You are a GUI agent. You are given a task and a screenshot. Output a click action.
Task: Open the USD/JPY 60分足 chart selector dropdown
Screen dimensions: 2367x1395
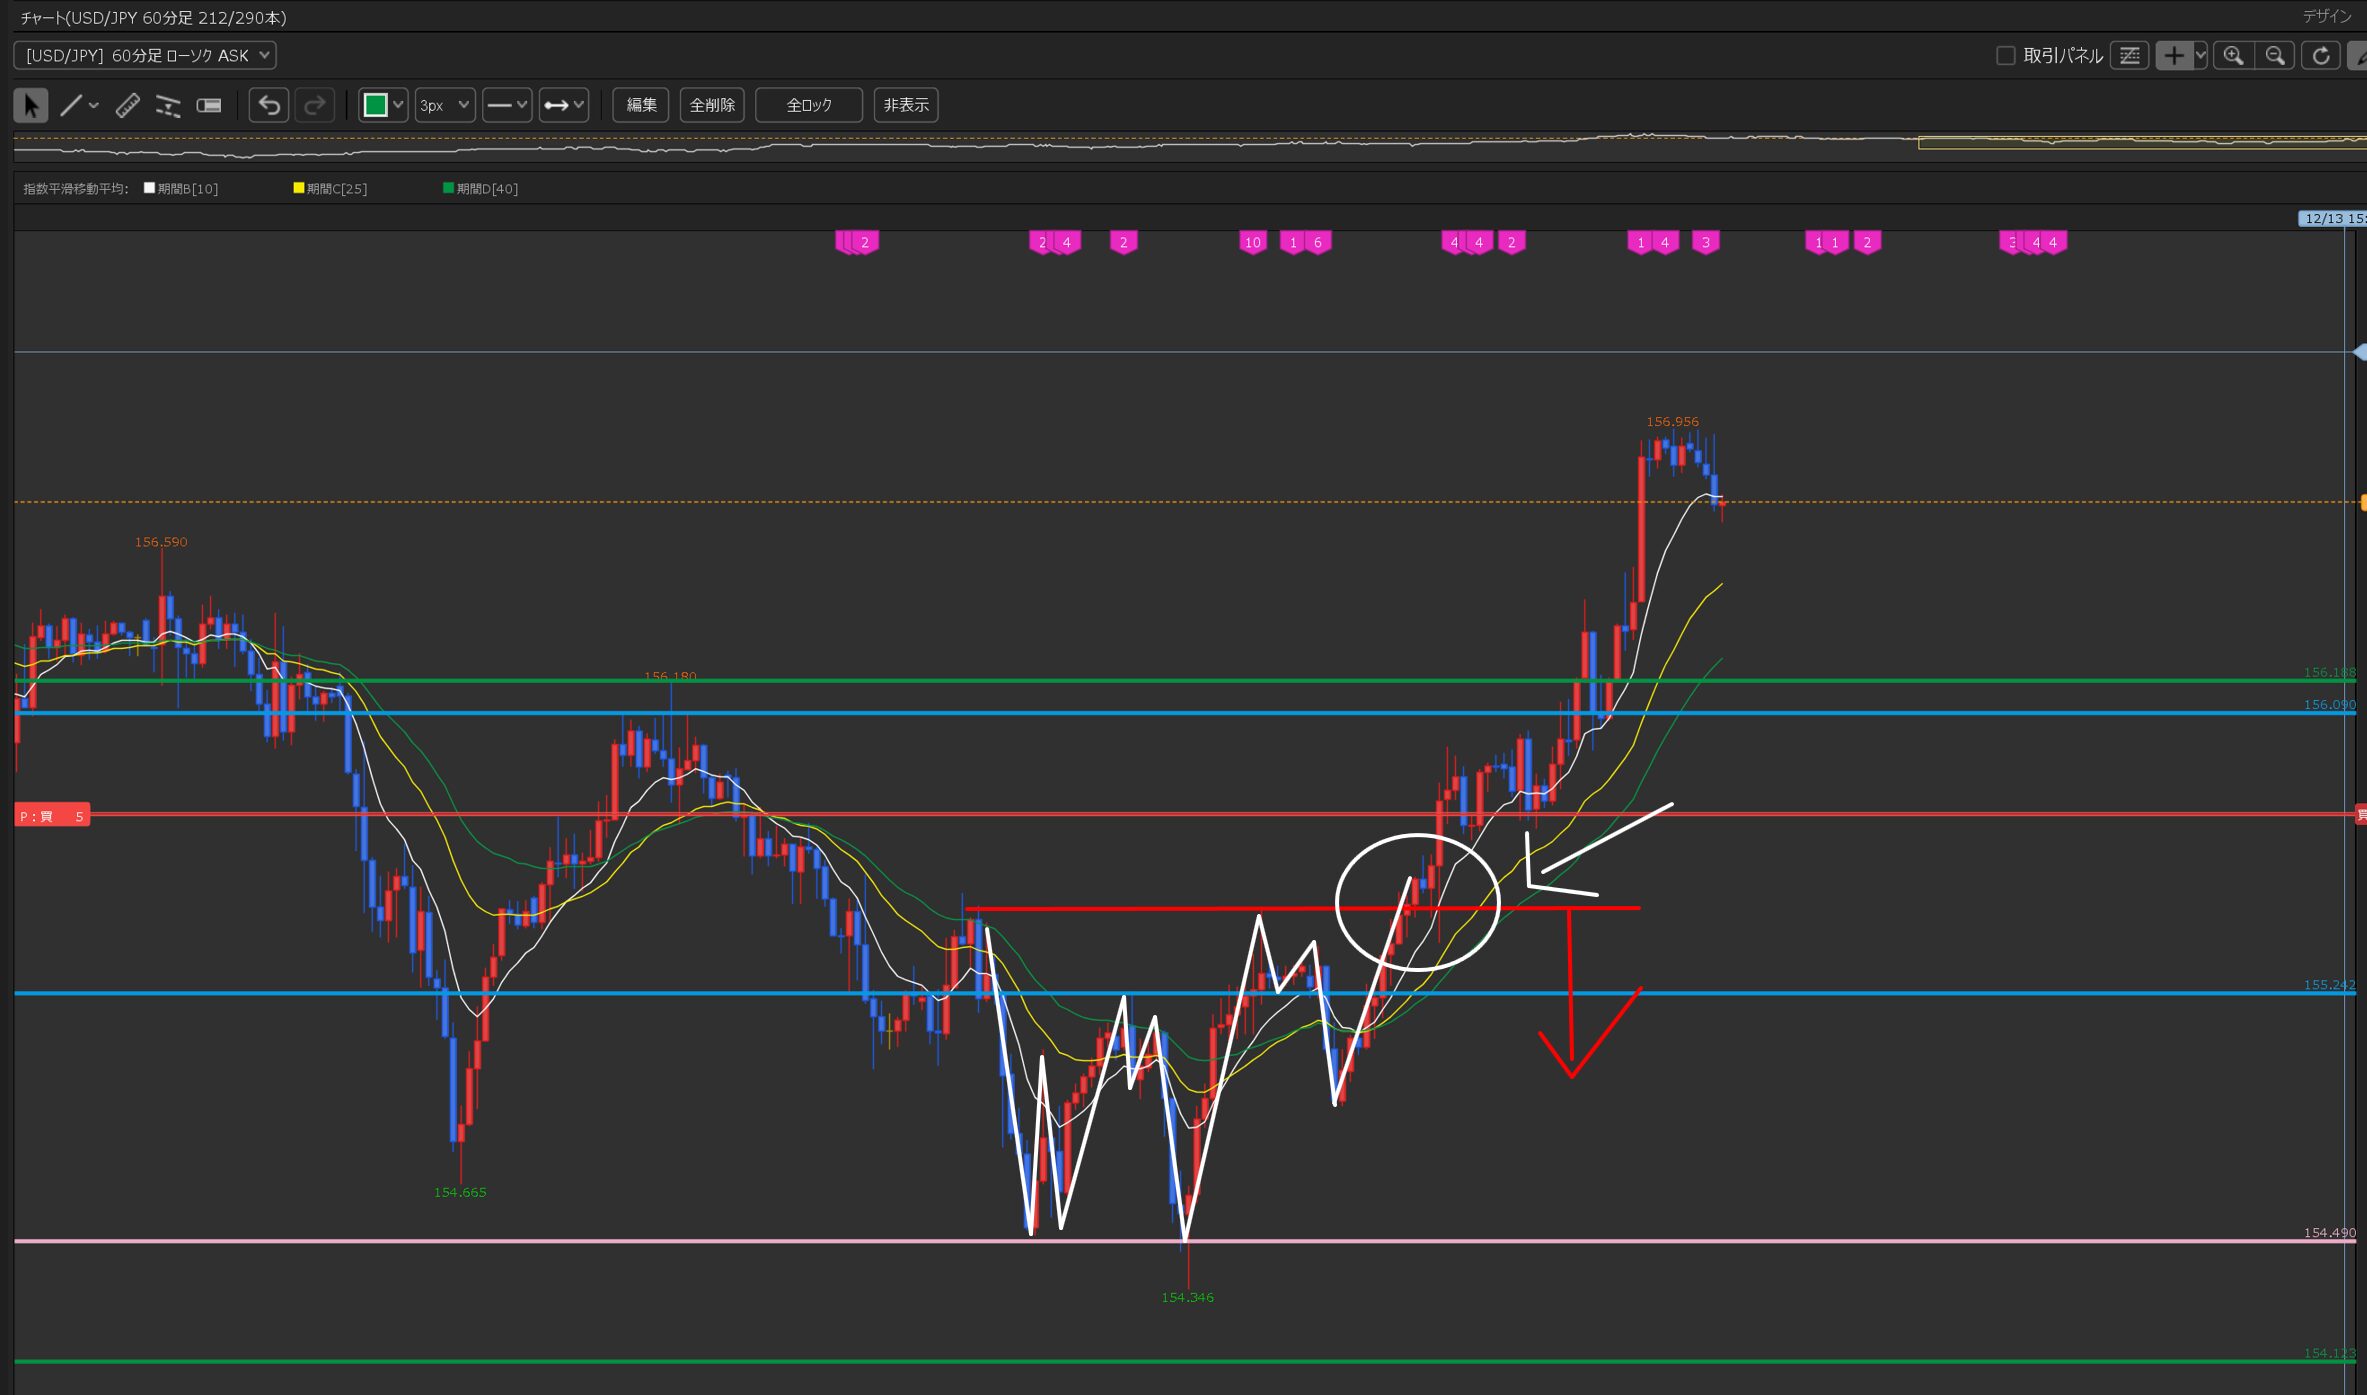coord(145,56)
